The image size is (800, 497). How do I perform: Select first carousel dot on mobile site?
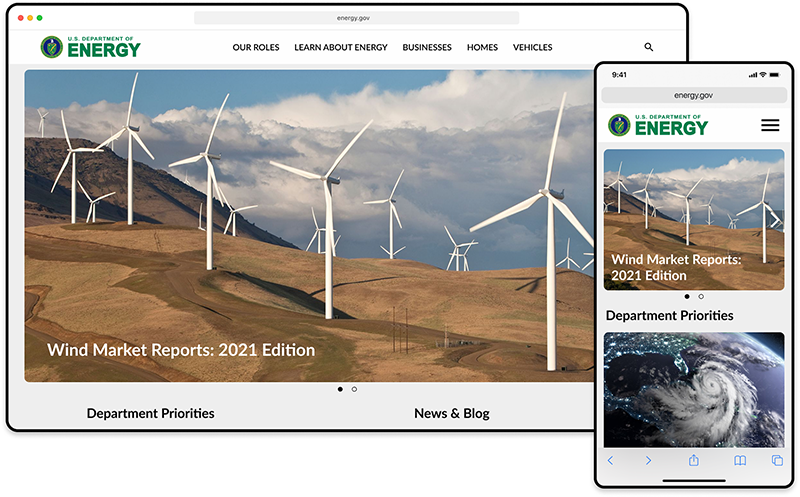tap(687, 296)
